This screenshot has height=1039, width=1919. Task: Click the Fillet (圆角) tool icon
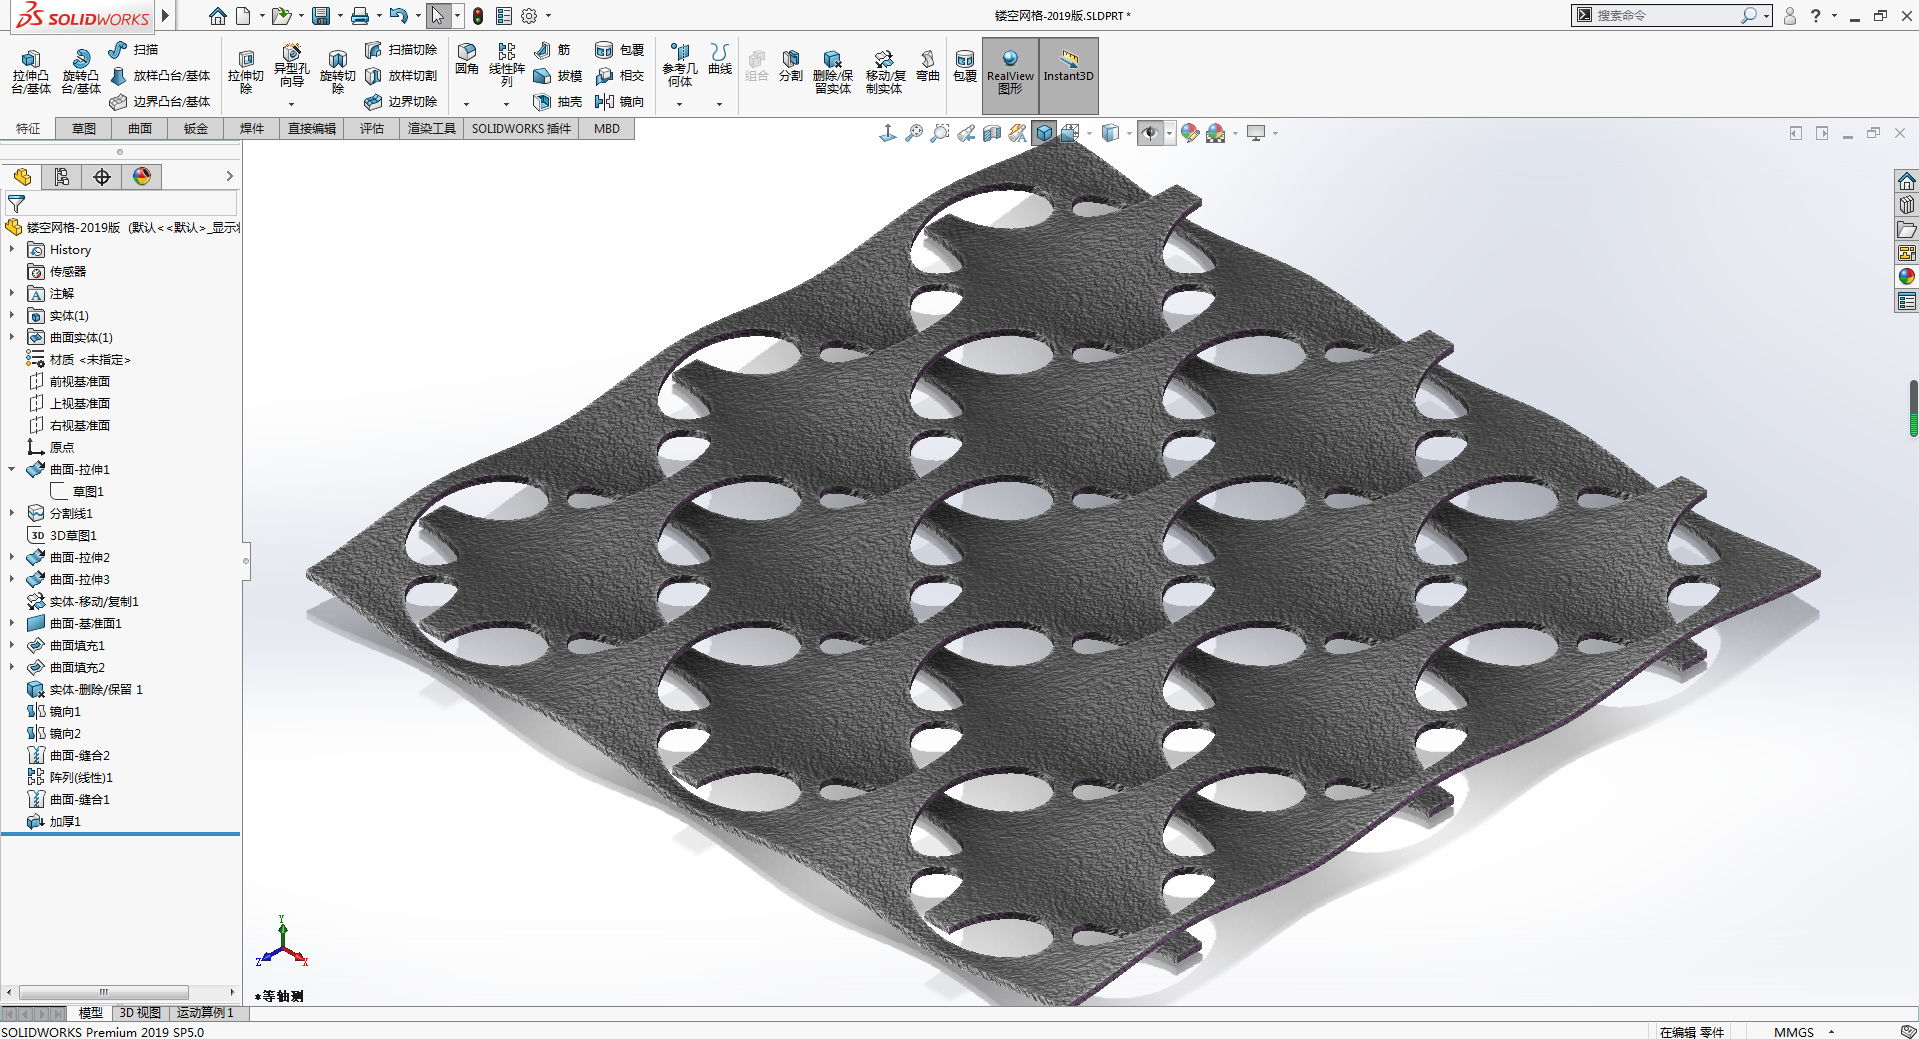pos(466,59)
